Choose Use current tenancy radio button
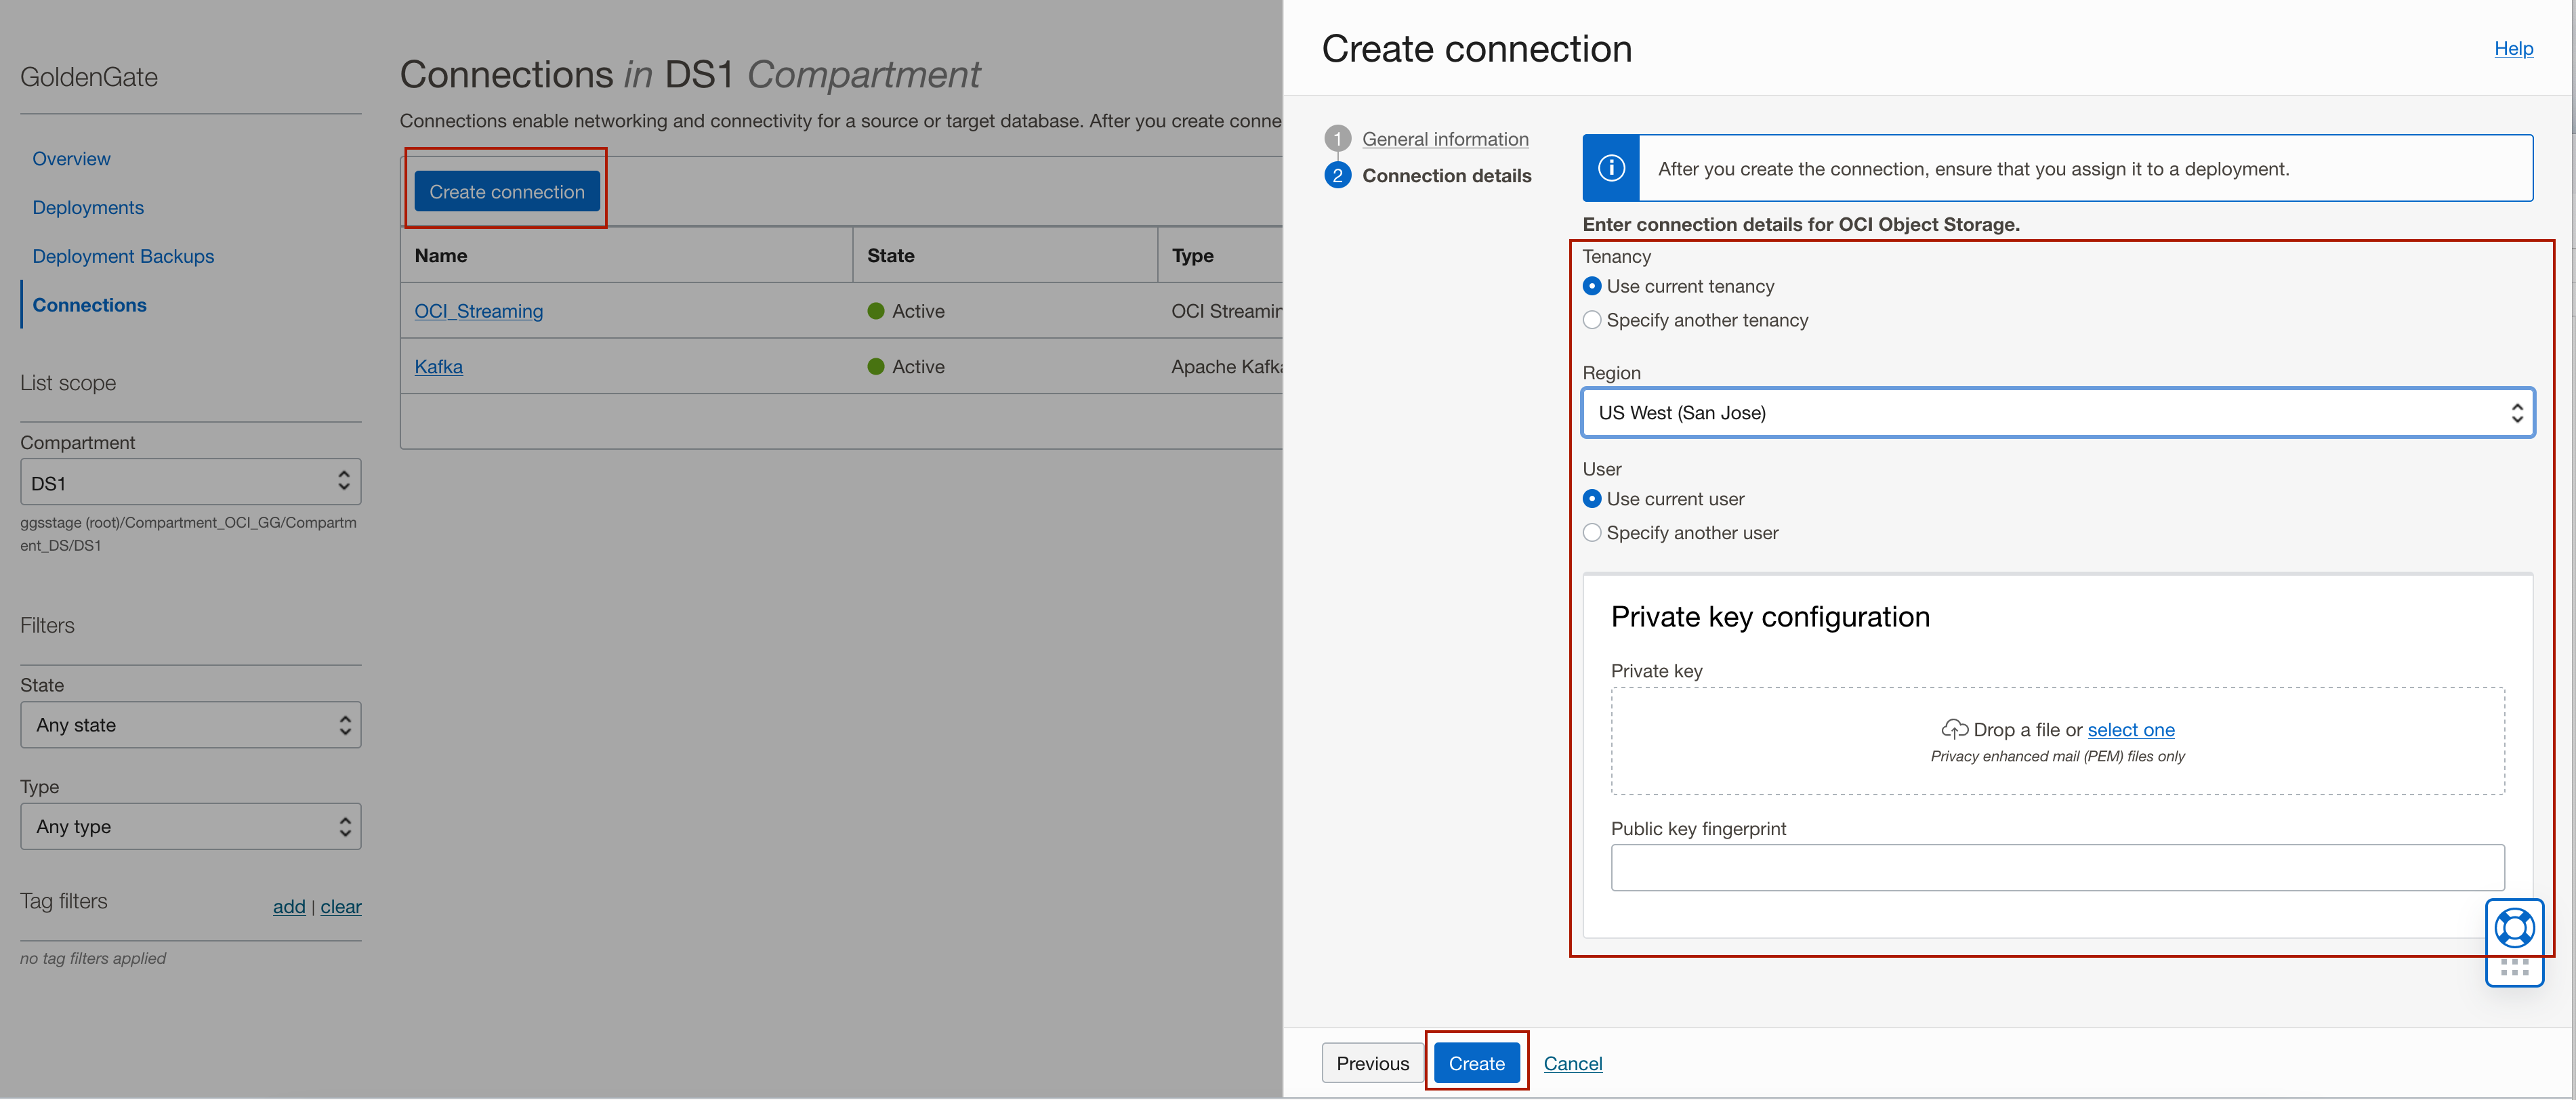 (1592, 286)
